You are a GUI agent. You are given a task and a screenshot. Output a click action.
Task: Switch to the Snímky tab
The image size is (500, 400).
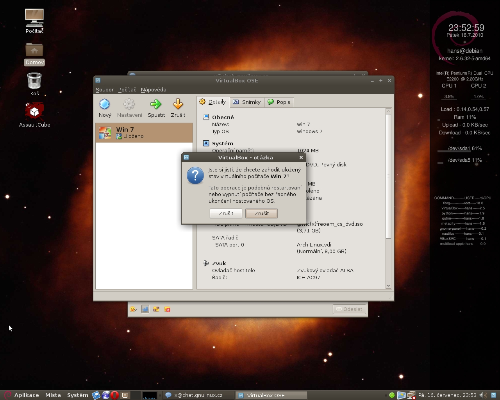247,102
